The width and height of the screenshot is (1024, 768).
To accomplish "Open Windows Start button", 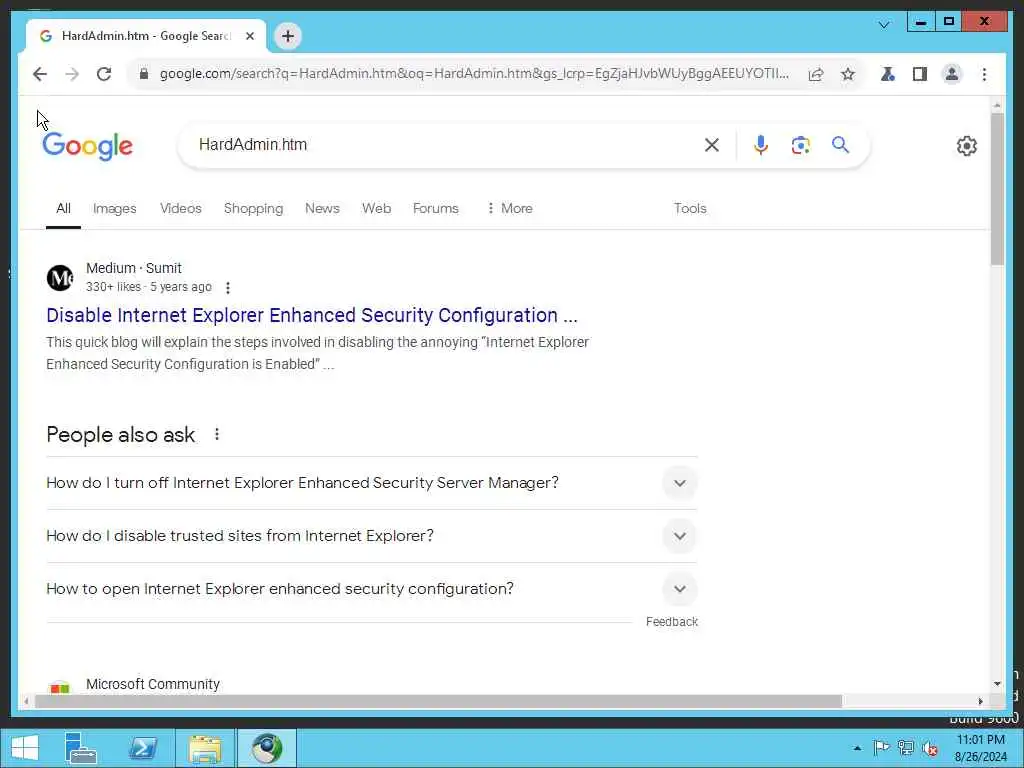I will pos(25,748).
